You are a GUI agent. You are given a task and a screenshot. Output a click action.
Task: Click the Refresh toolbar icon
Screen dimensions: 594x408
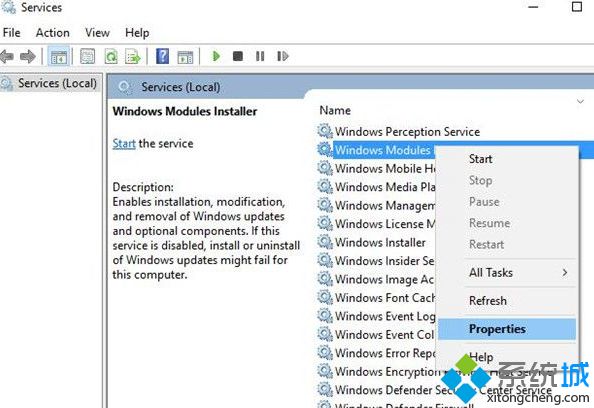coord(111,57)
